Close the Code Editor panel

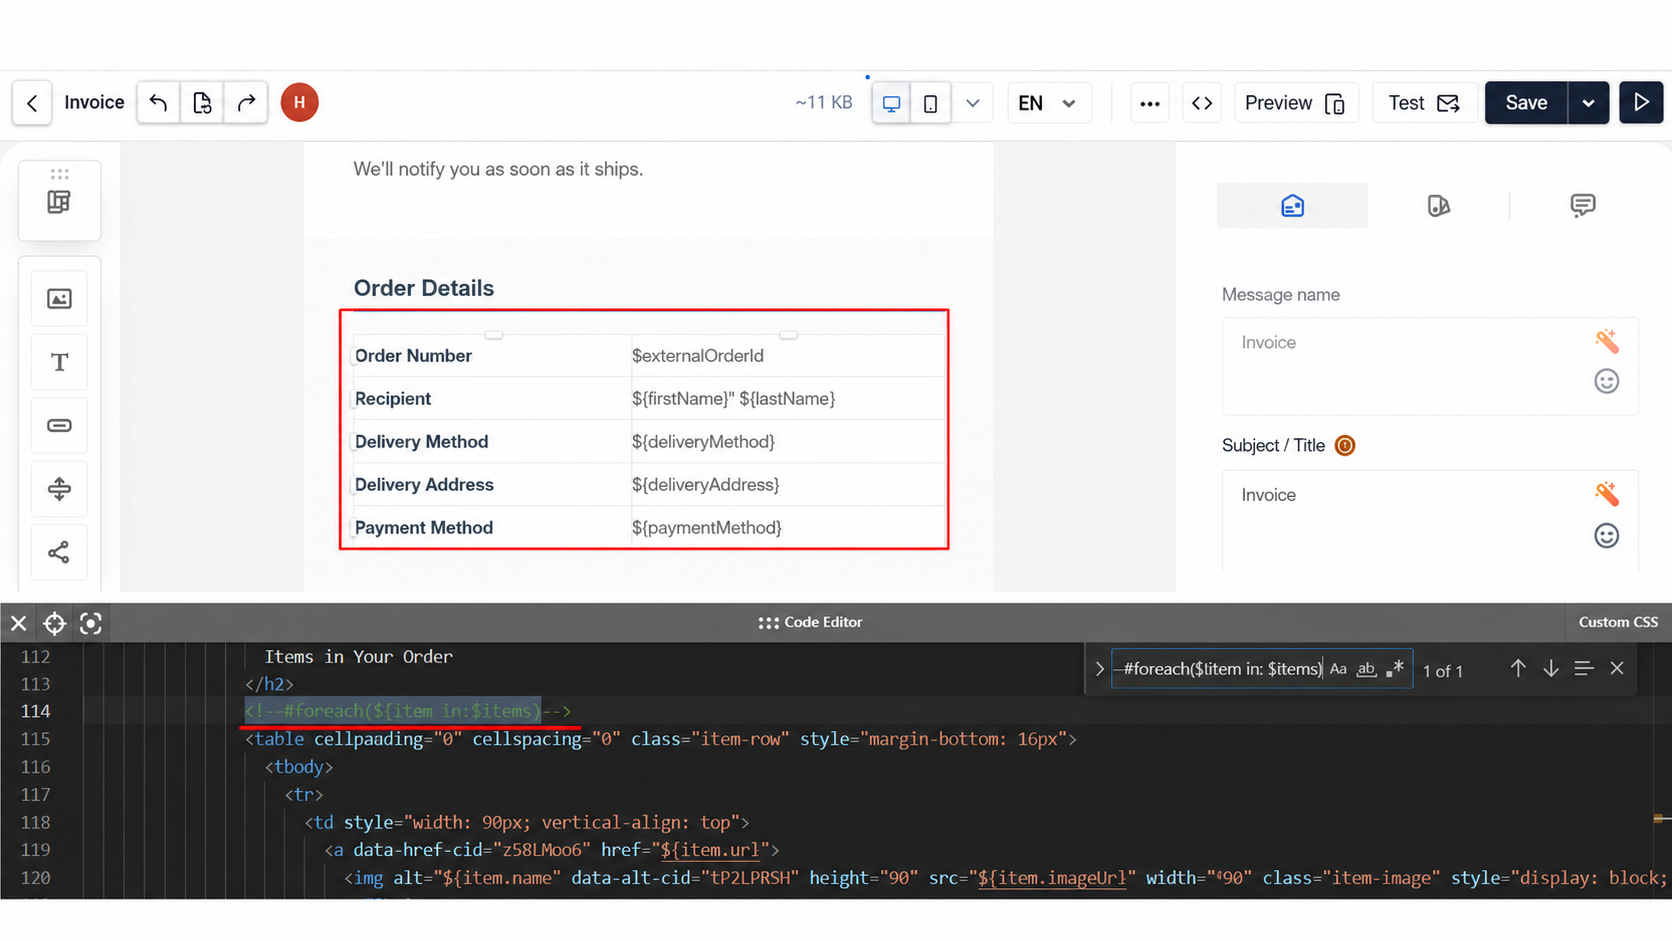click(x=19, y=624)
